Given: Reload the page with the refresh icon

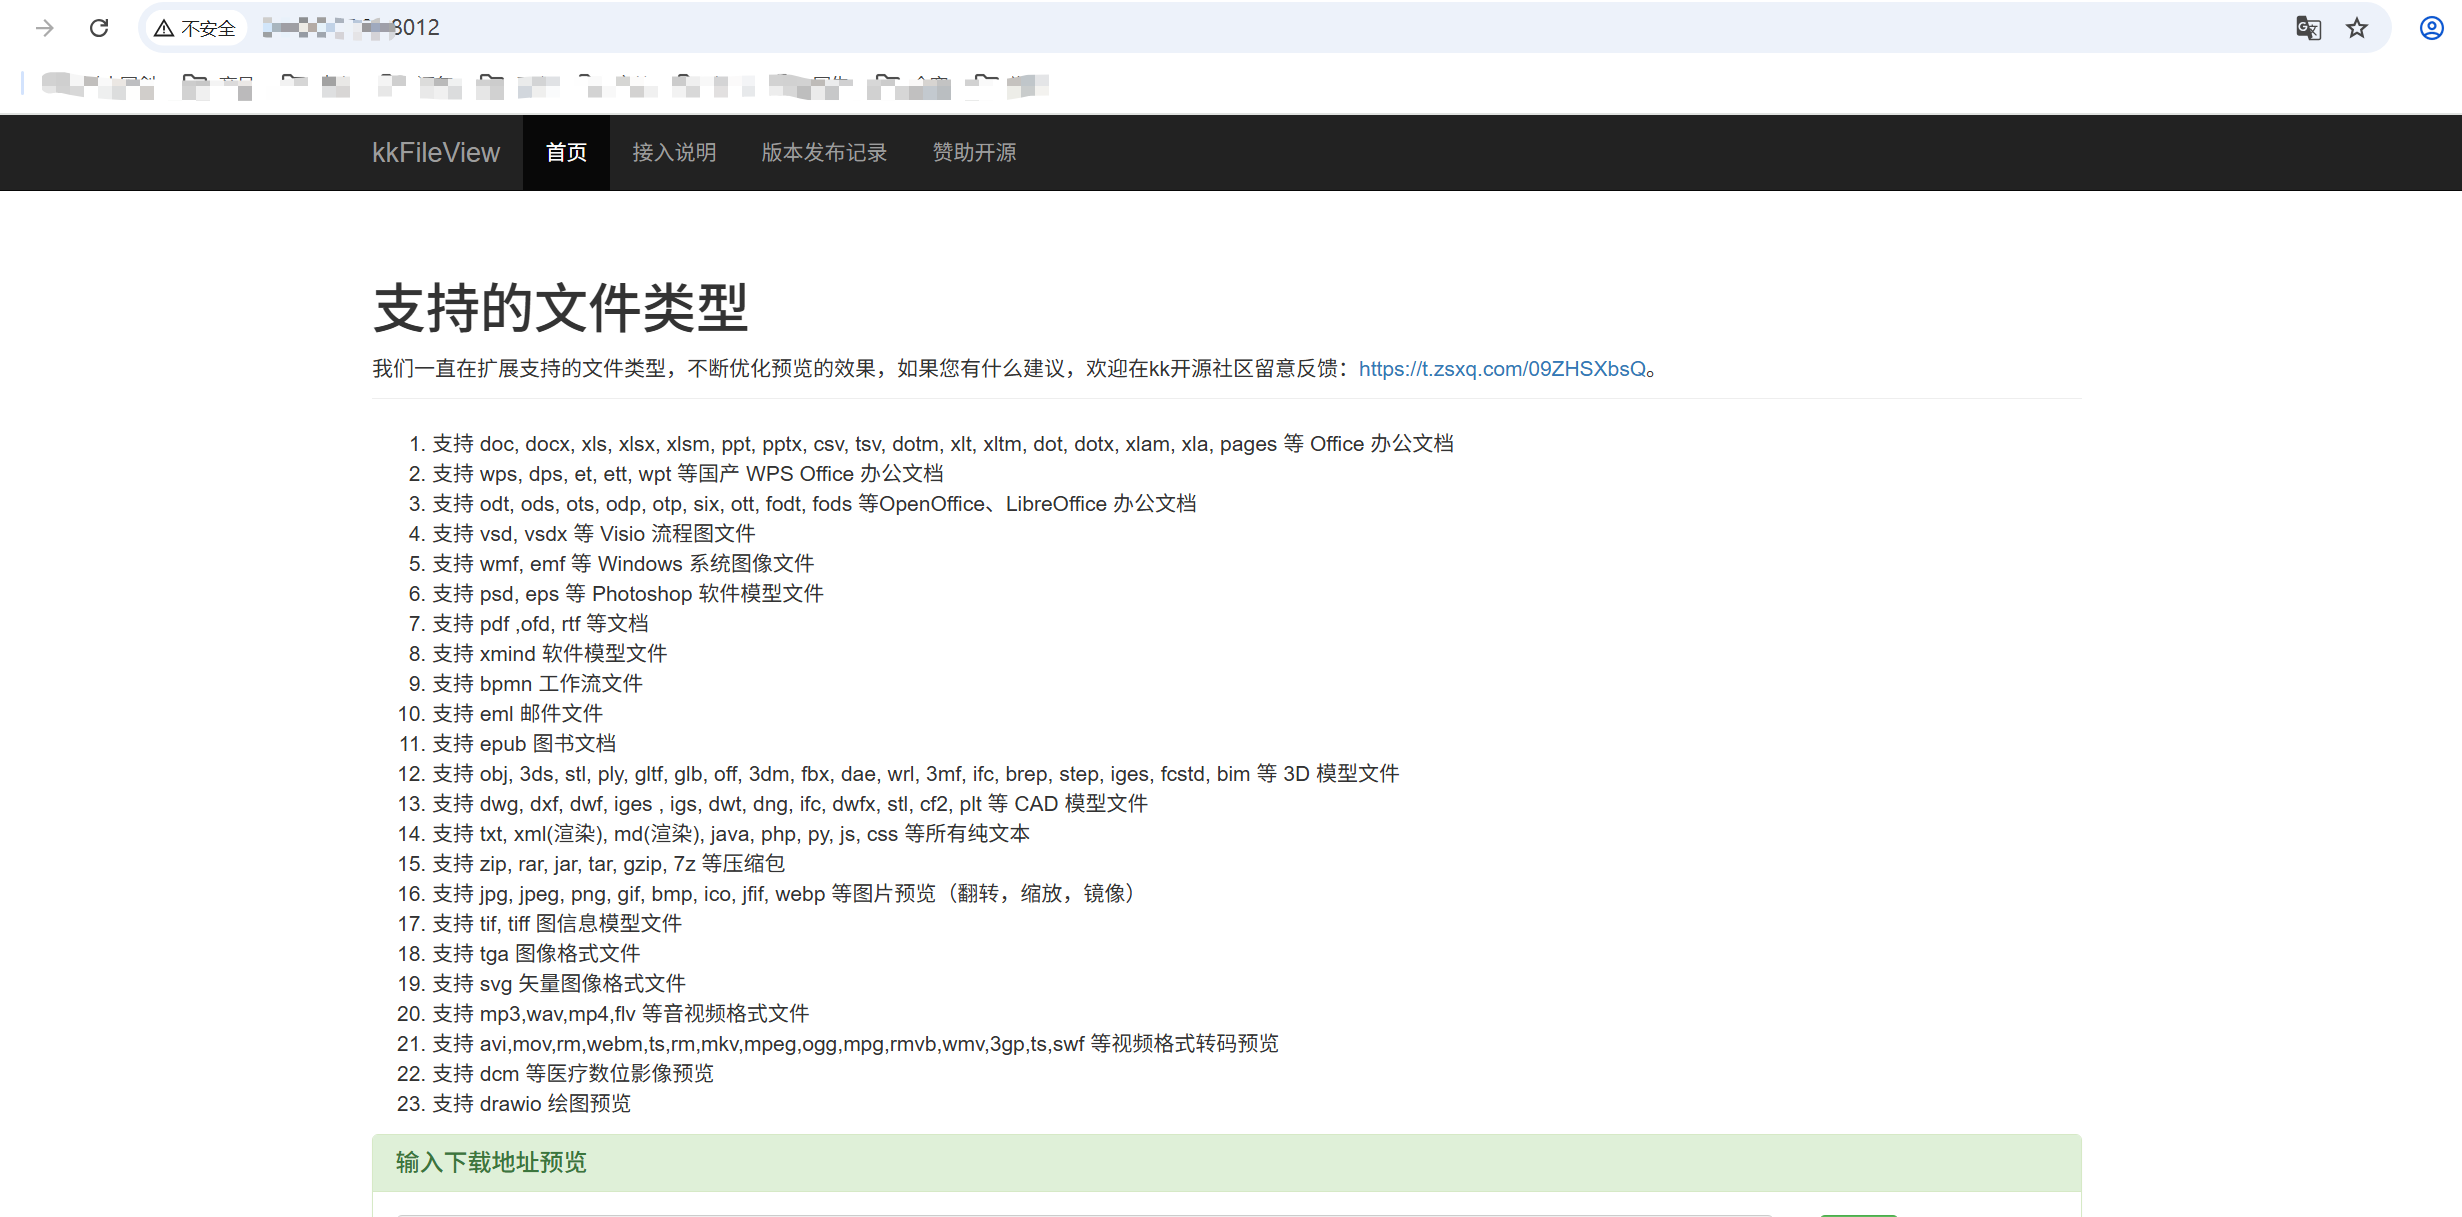Looking at the screenshot, I should point(98,28).
